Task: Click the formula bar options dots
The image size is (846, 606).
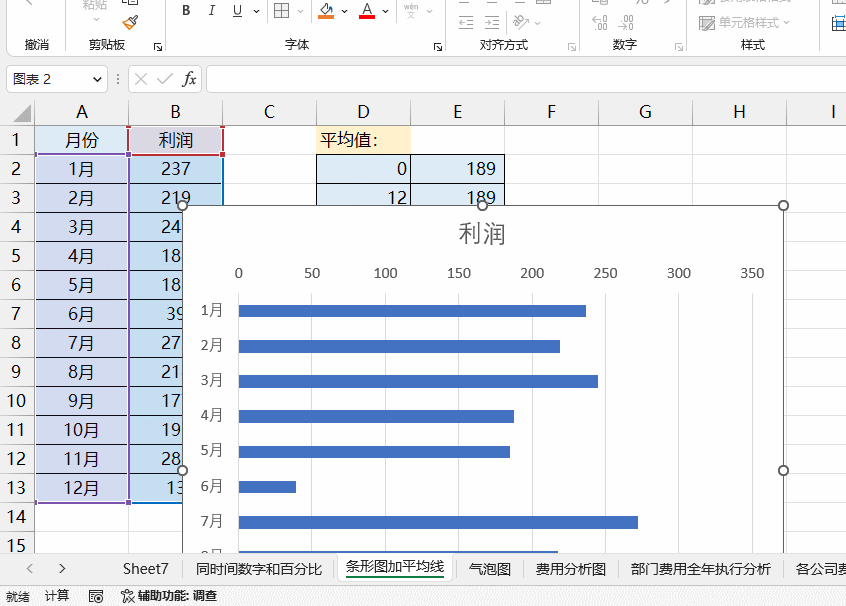Action: (x=118, y=79)
